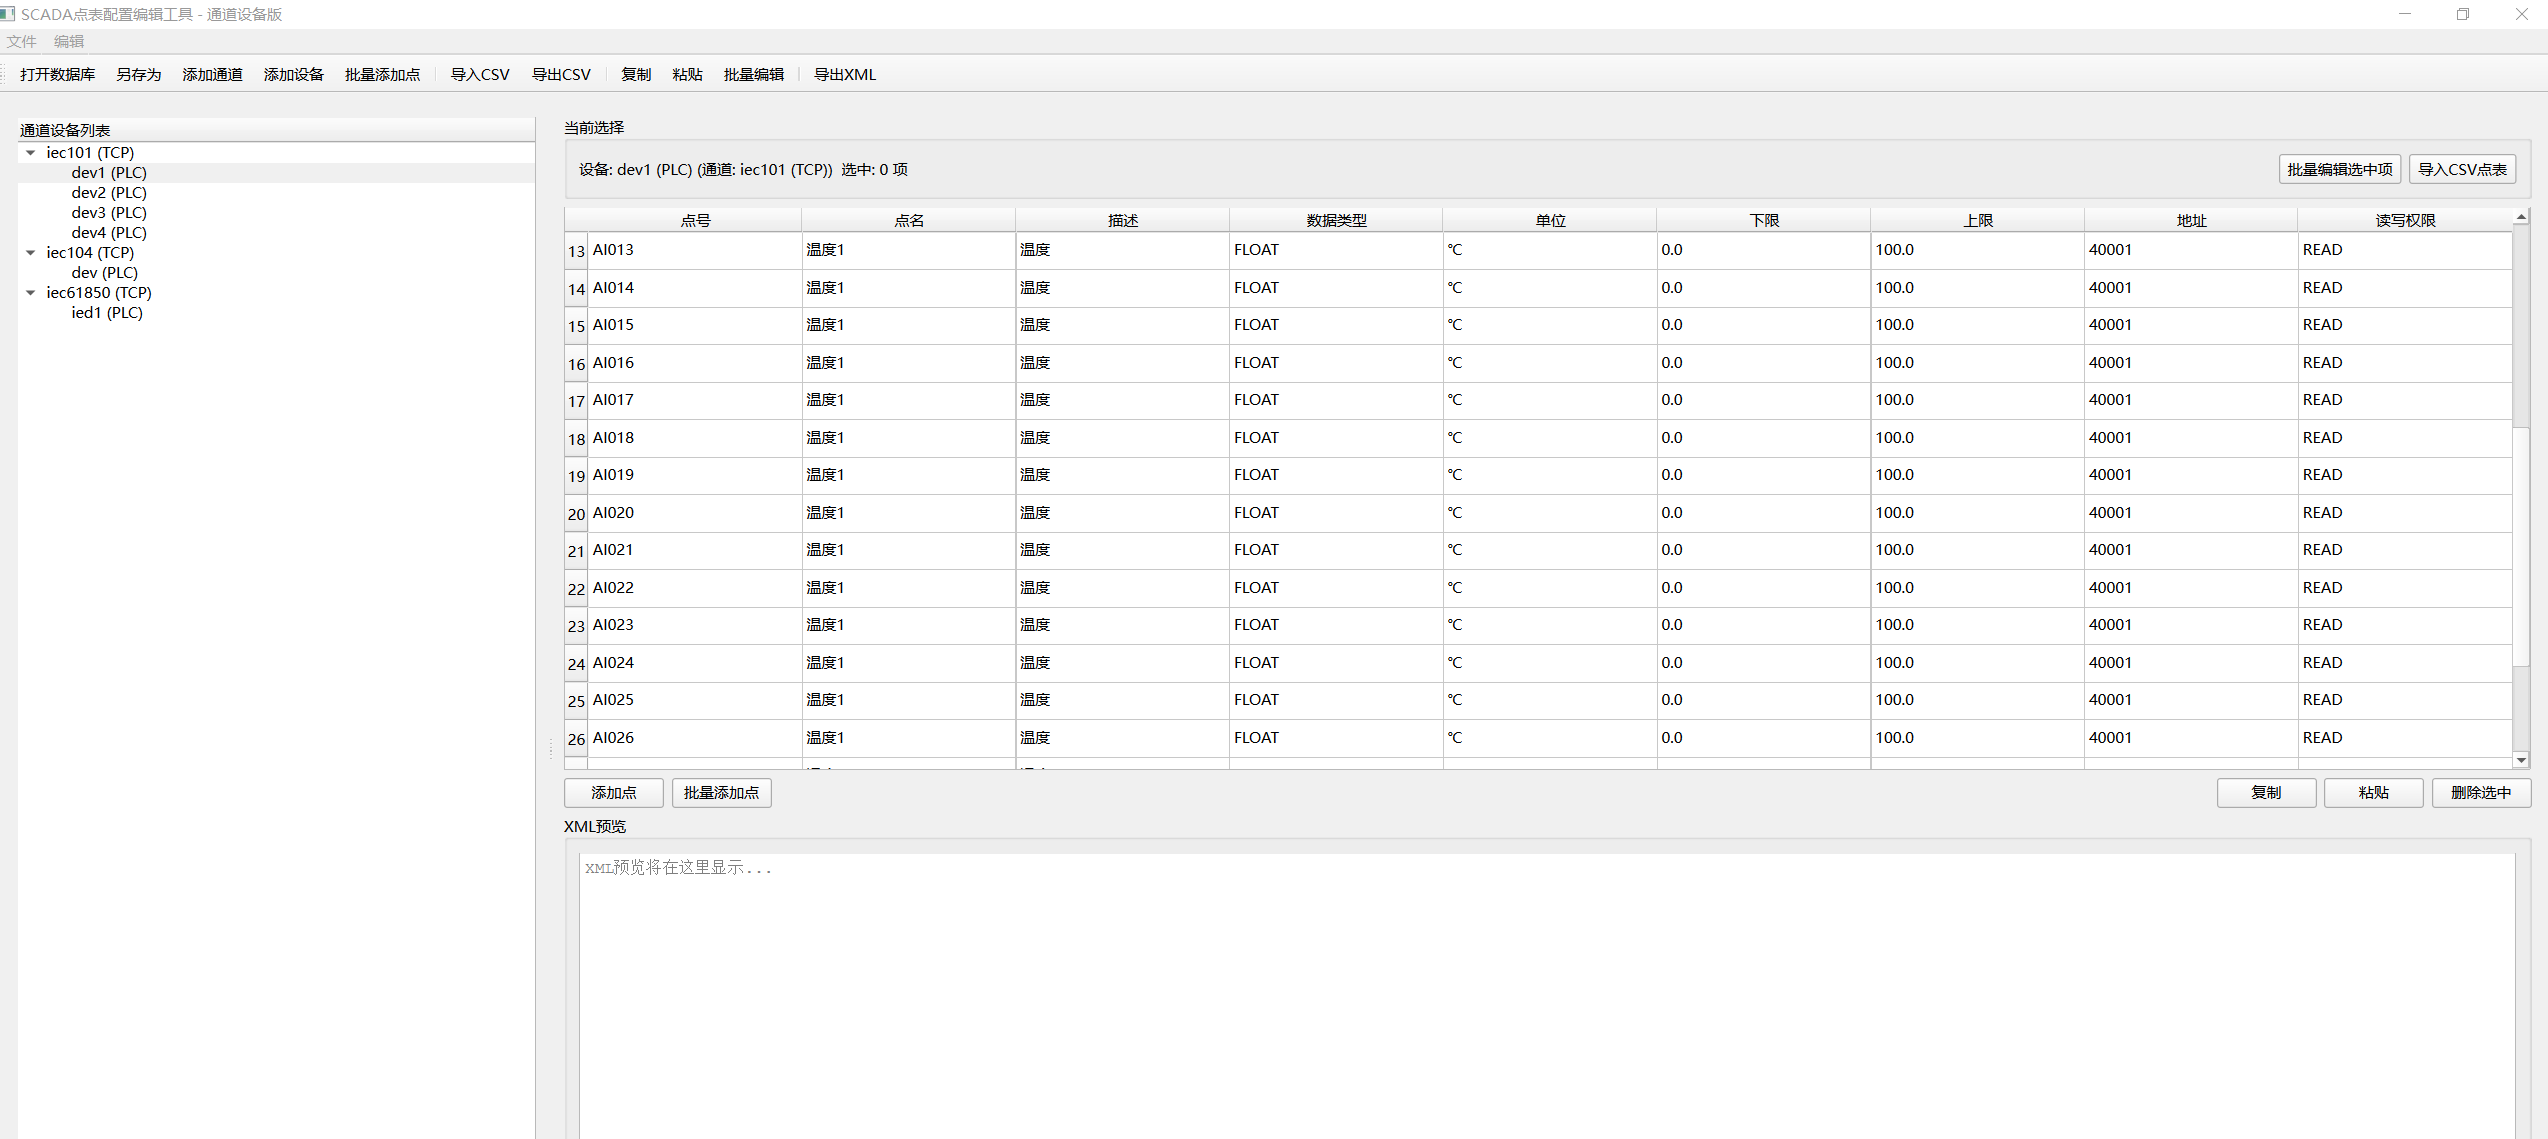This screenshot has height=1139, width=2548.
Task: Click 添加设备 to add a device
Action: 294,74
